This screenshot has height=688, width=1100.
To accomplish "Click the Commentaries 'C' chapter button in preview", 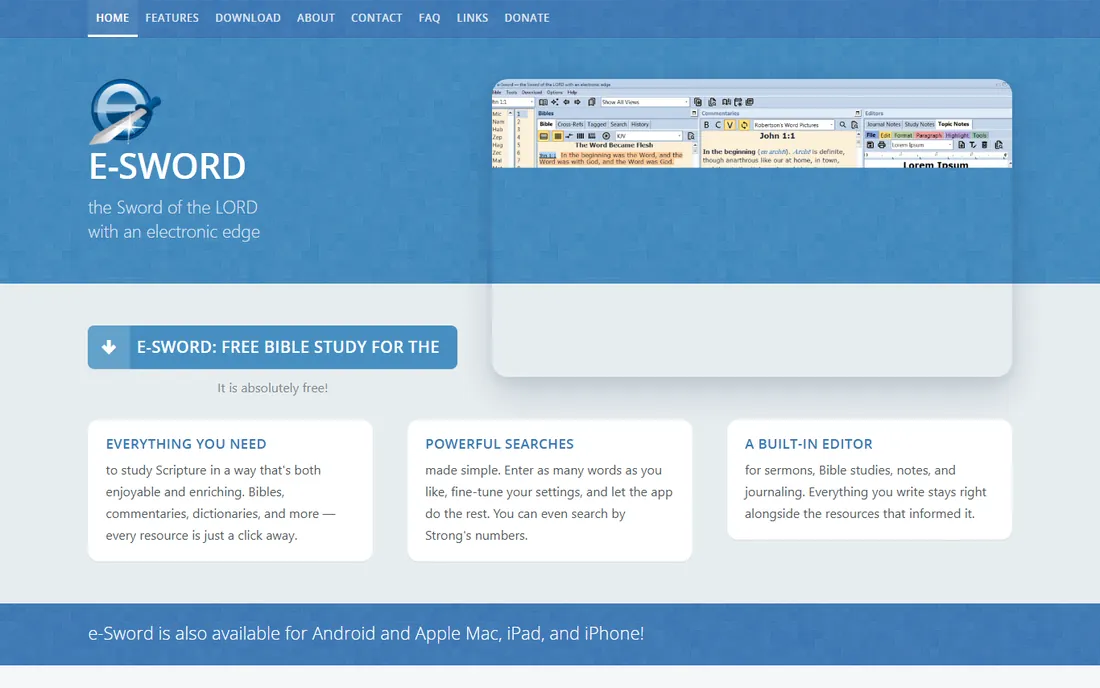I will point(718,125).
